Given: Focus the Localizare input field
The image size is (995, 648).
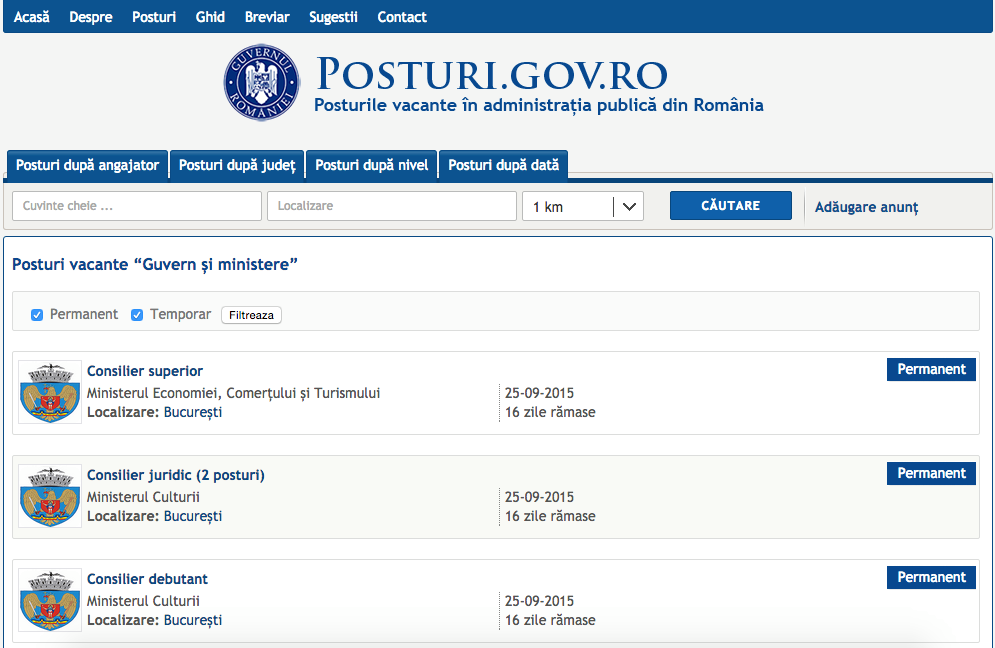Looking at the screenshot, I should point(392,206).
